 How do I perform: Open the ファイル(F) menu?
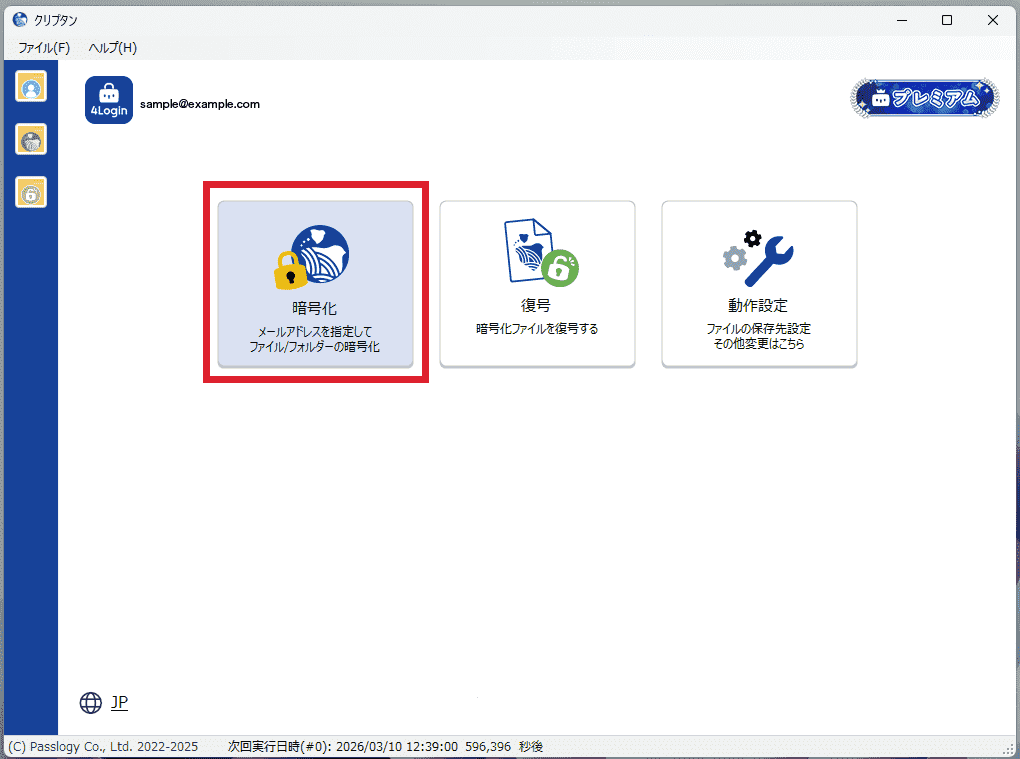44,48
